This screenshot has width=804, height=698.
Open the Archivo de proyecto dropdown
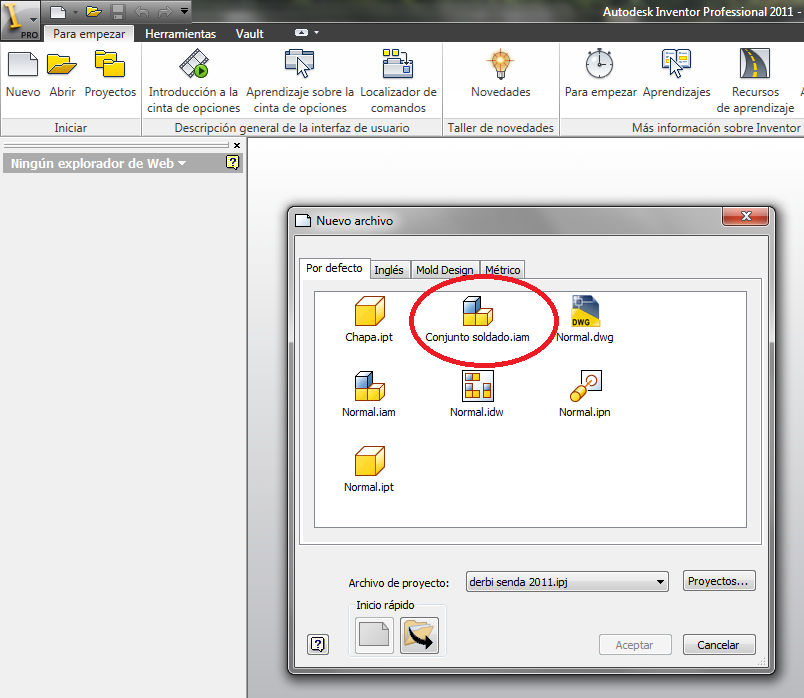click(x=567, y=582)
